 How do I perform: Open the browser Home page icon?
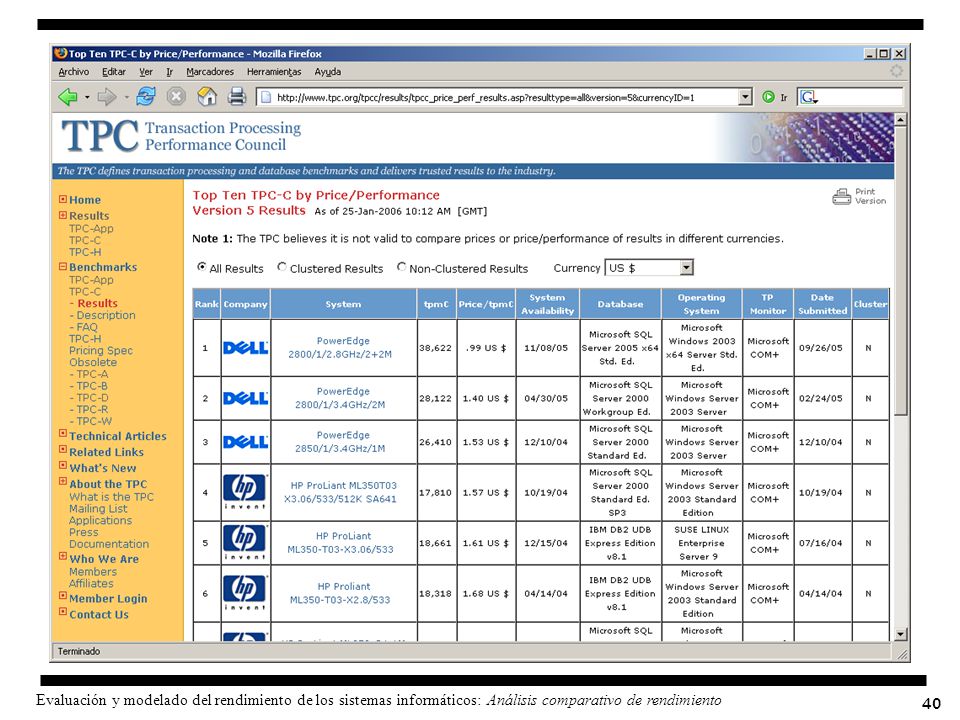pos(207,96)
